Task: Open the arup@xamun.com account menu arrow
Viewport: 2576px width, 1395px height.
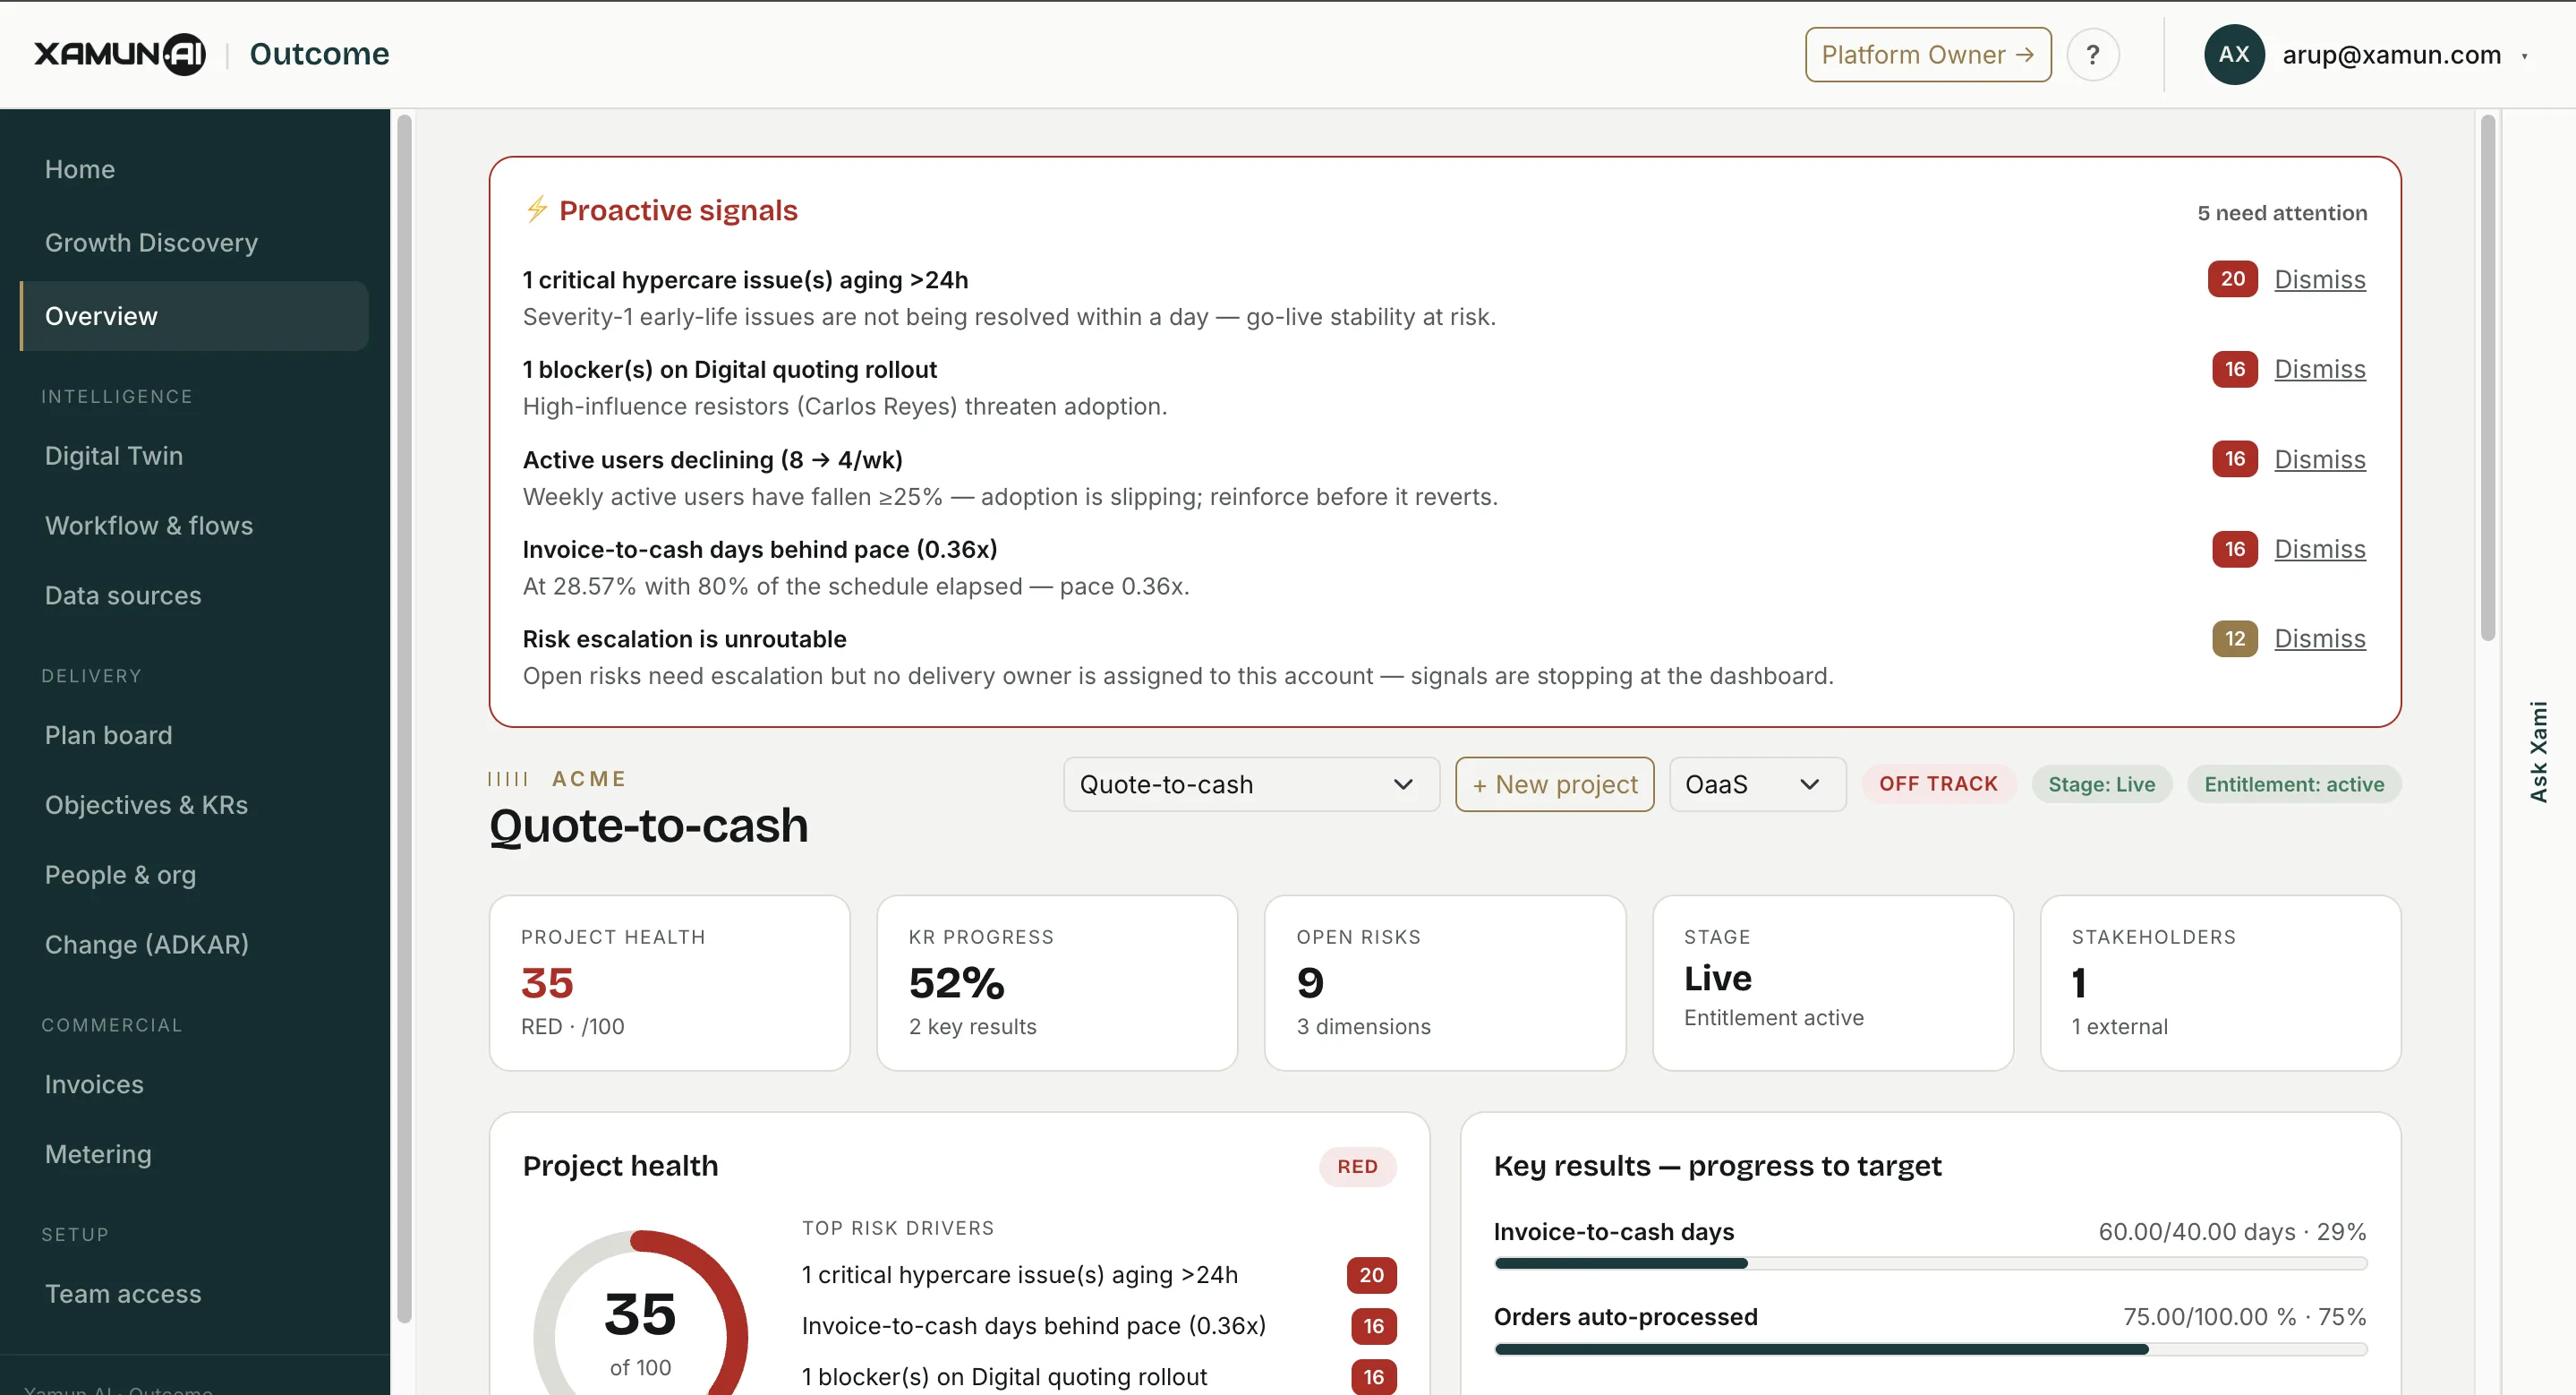Action: [2524, 56]
